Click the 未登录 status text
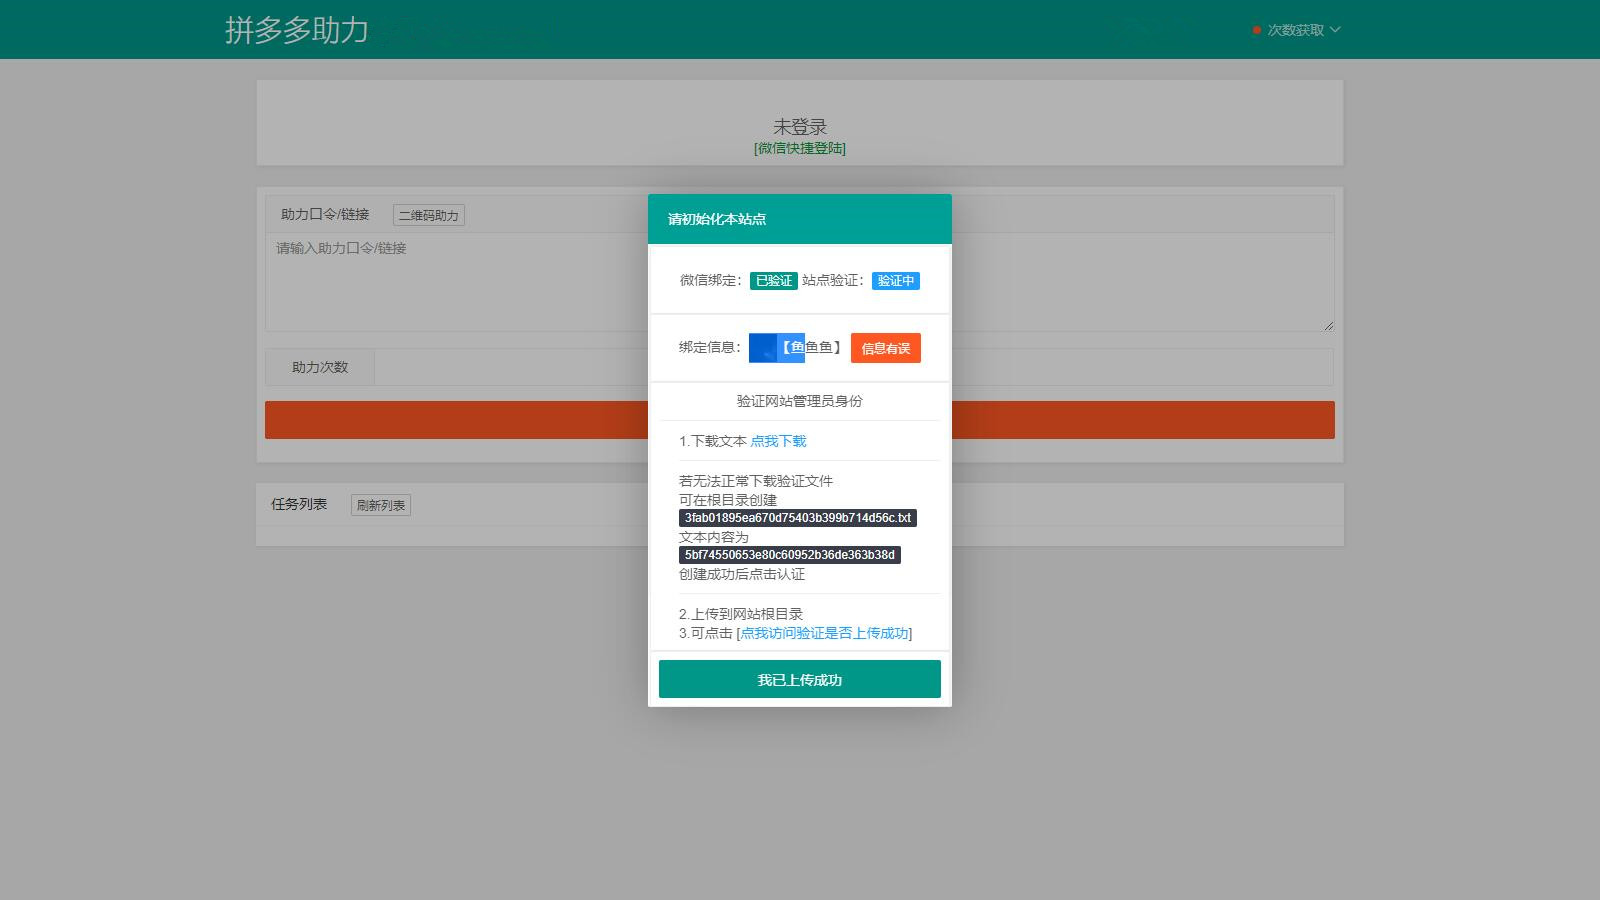The height and width of the screenshot is (900, 1600). tap(800, 127)
